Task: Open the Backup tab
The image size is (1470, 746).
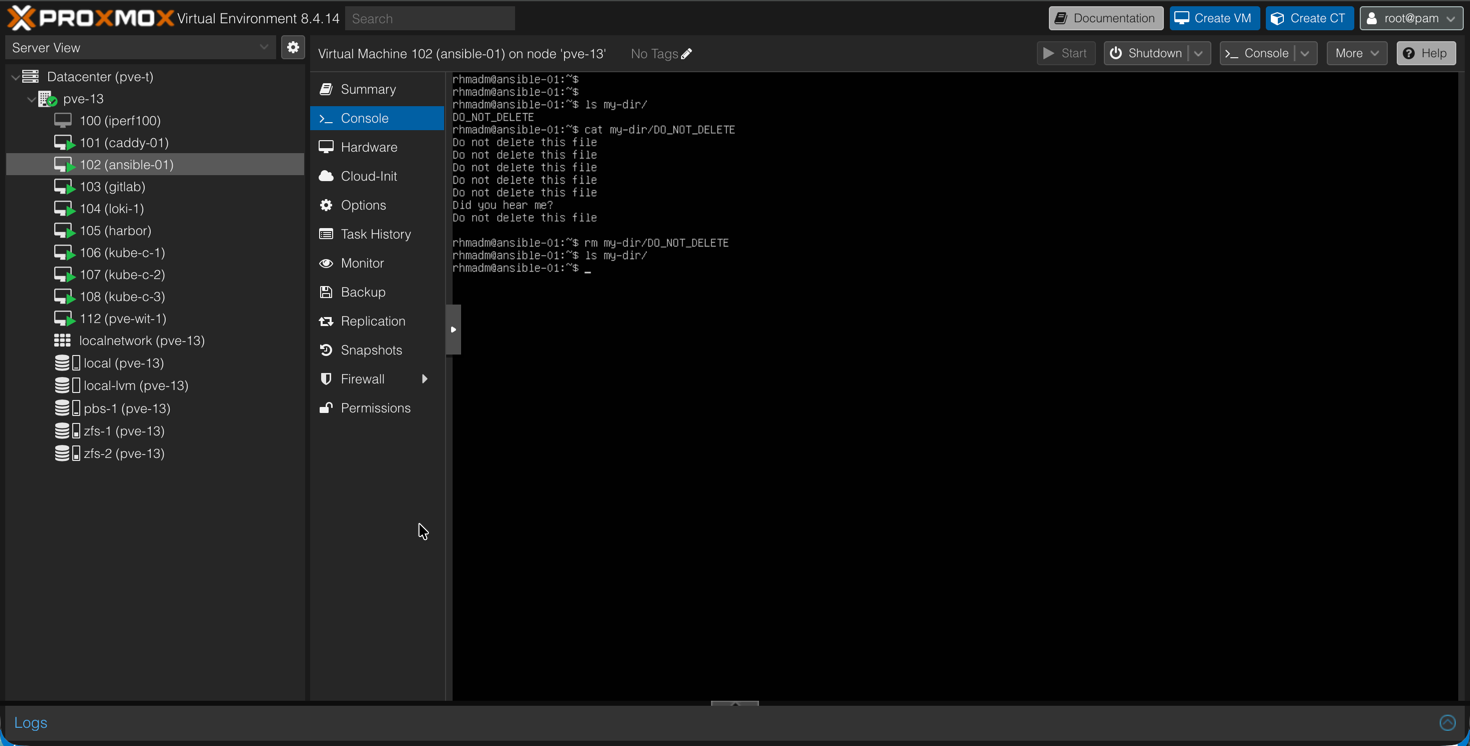Action: point(377,292)
